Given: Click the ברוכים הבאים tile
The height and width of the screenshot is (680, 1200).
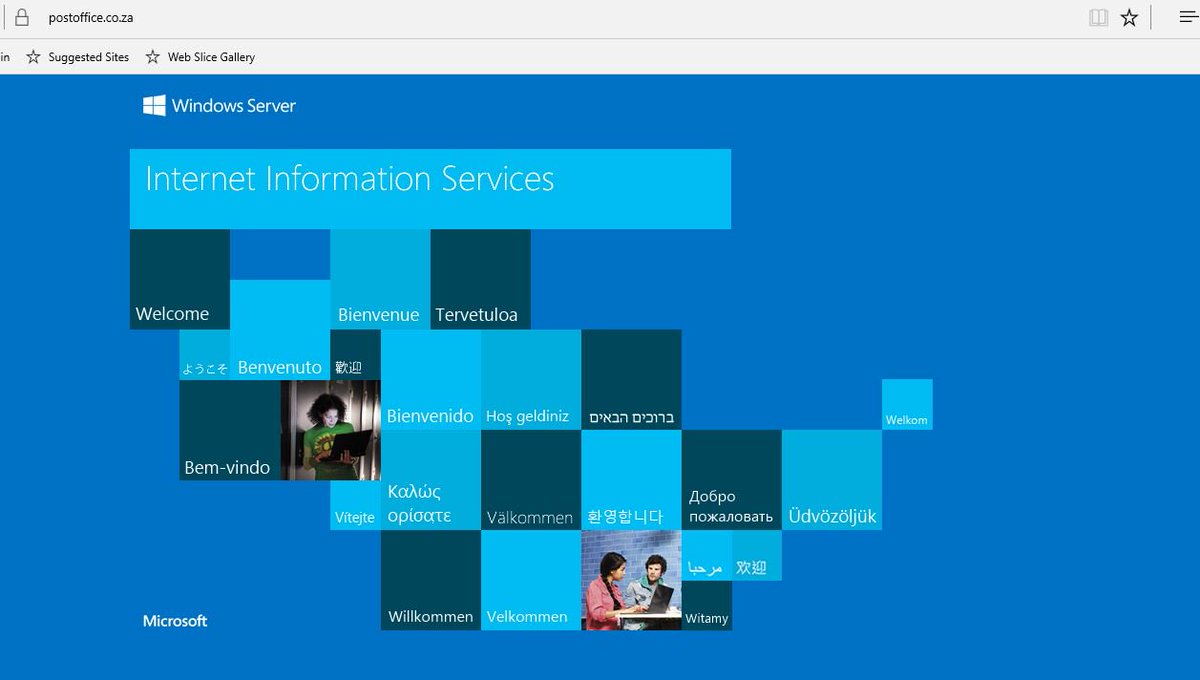Looking at the screenshot, I should point(631,379).
